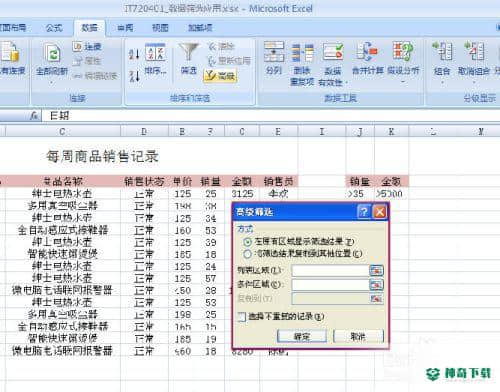The width and height of the screenshot is (500, 392).
Task: Select copy results to another location option
Action: (x=247, y=254)
